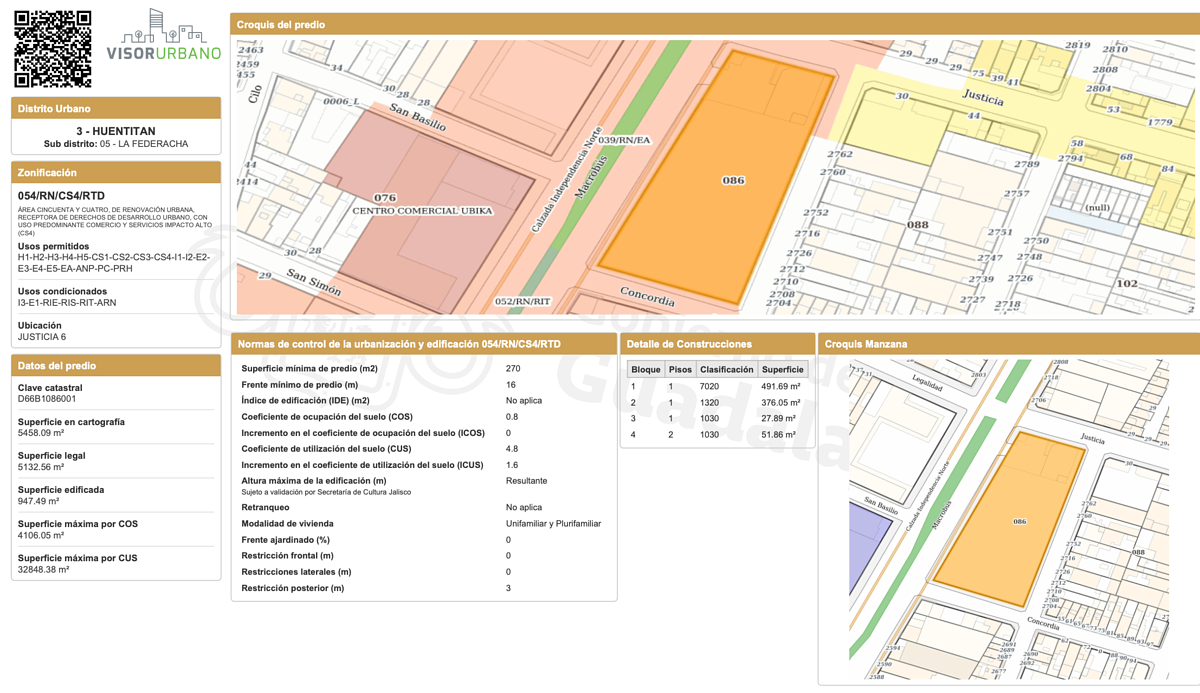Click the 039/RN/EA zone label on map
The image size is (1200, 693).
pyautogui.click(x=624, y=140)
